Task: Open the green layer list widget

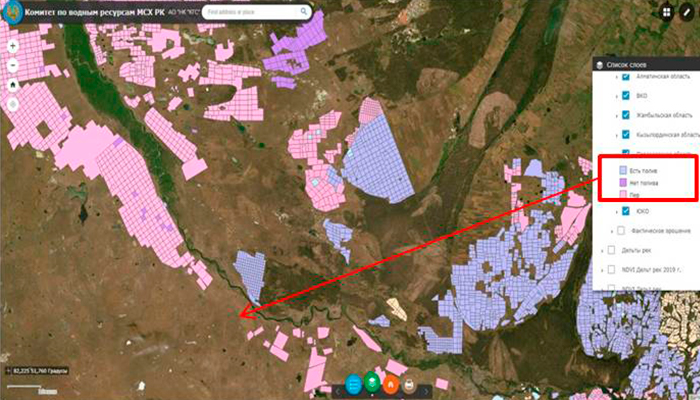Action: tap(371, 384)
